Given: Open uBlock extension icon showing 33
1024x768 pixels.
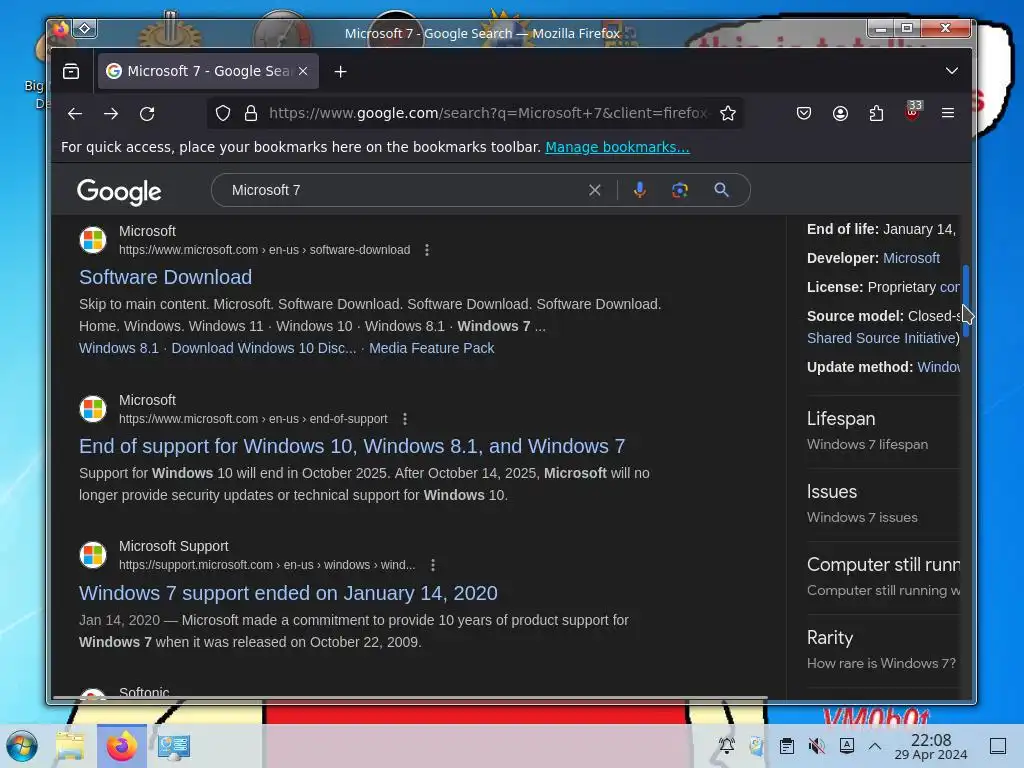Looking at the screenshot, I should tap(912, 112).
